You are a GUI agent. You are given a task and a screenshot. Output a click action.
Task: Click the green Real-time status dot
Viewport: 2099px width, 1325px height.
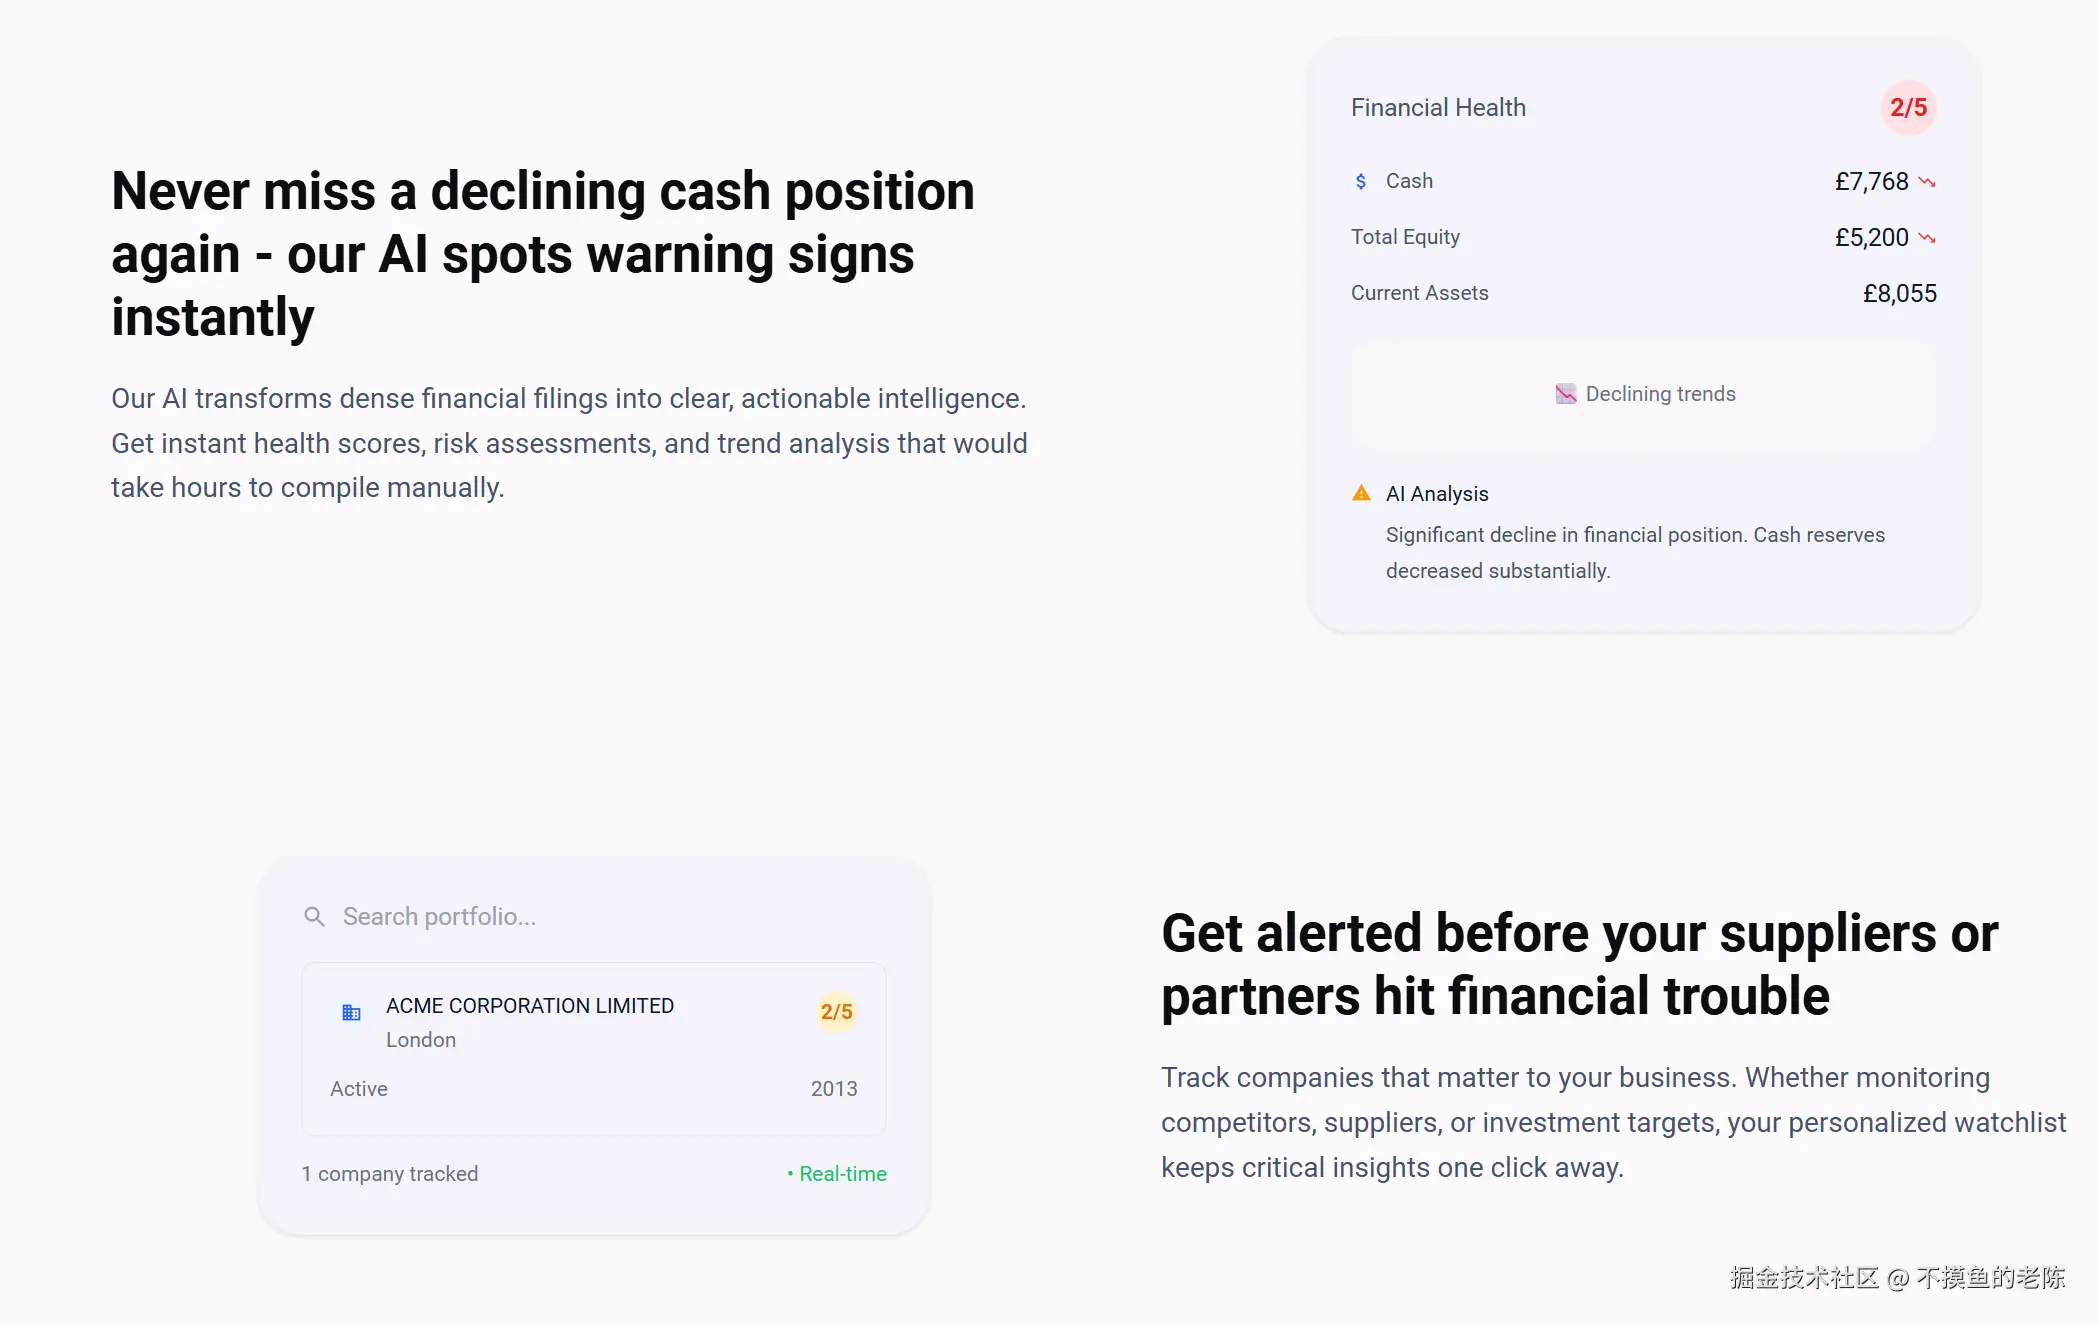(790, 1174)
